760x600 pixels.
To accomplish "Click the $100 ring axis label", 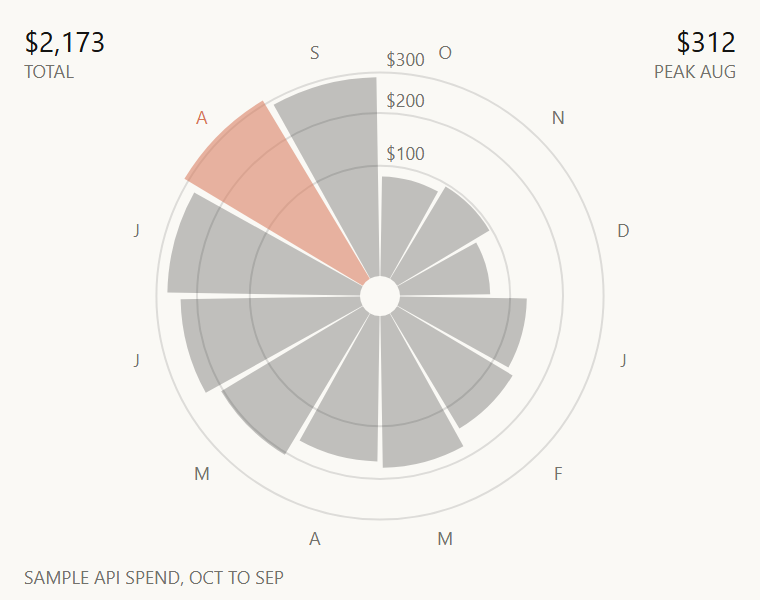I will tap(405, 154).
